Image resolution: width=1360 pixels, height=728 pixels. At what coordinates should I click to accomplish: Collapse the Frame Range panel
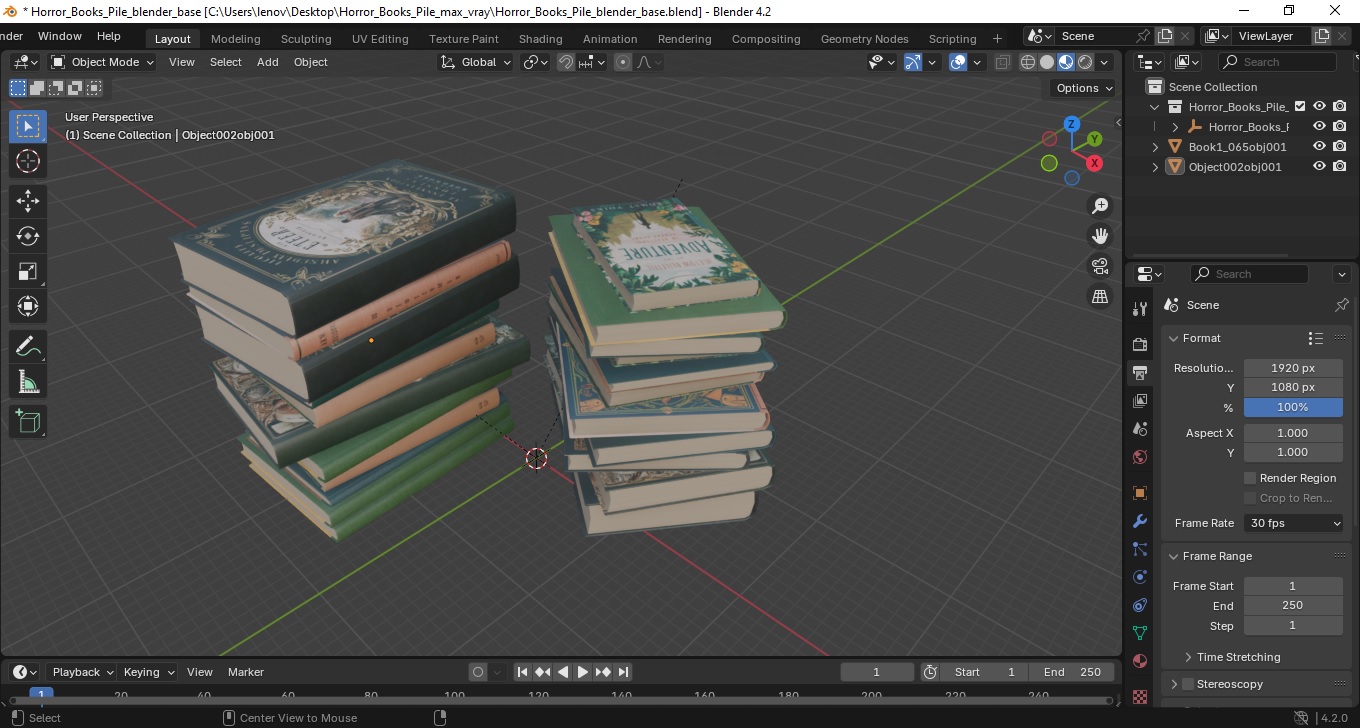(1174, 556)
